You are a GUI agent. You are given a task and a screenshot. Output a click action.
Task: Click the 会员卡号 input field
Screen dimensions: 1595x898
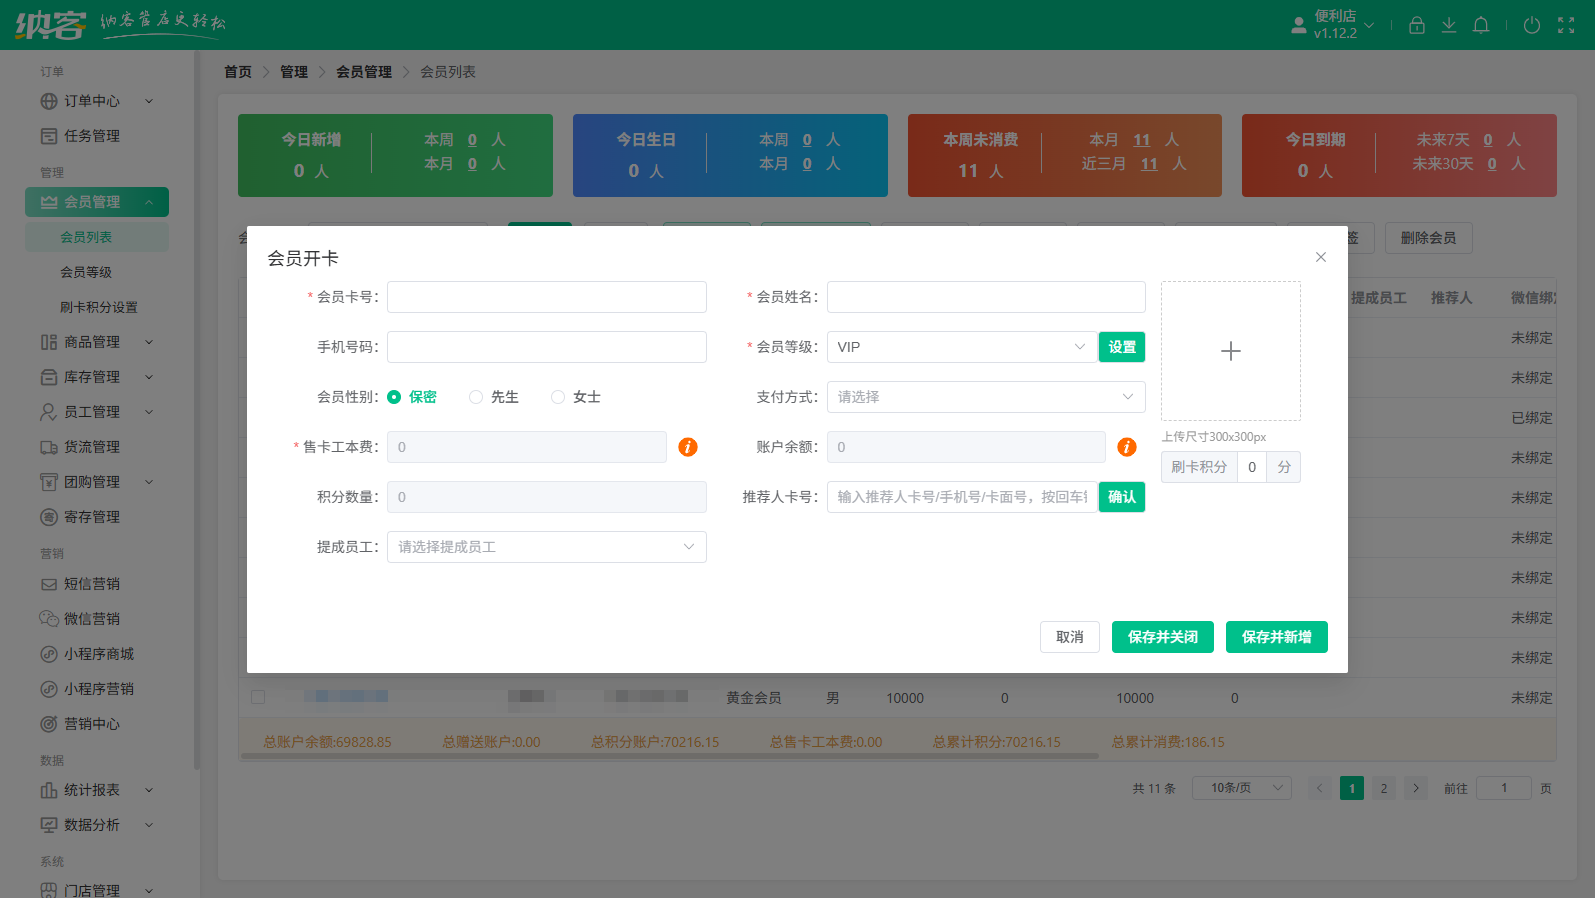click(x=546, y=297)
